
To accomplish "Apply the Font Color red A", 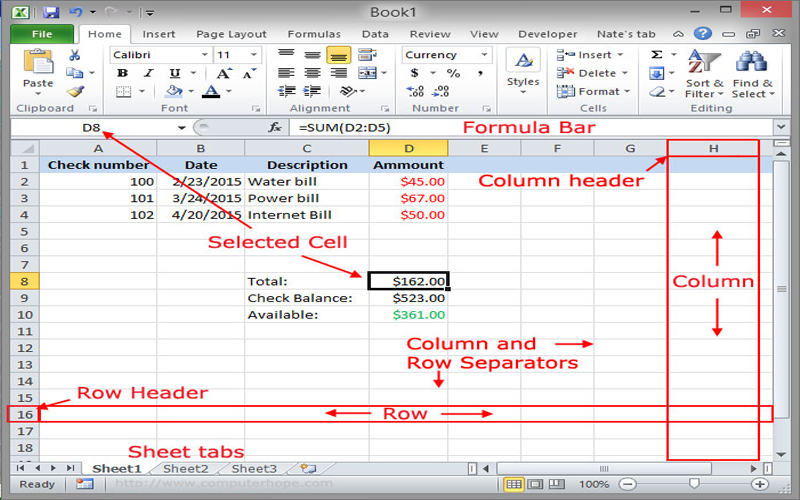I will tap(211, 92).
